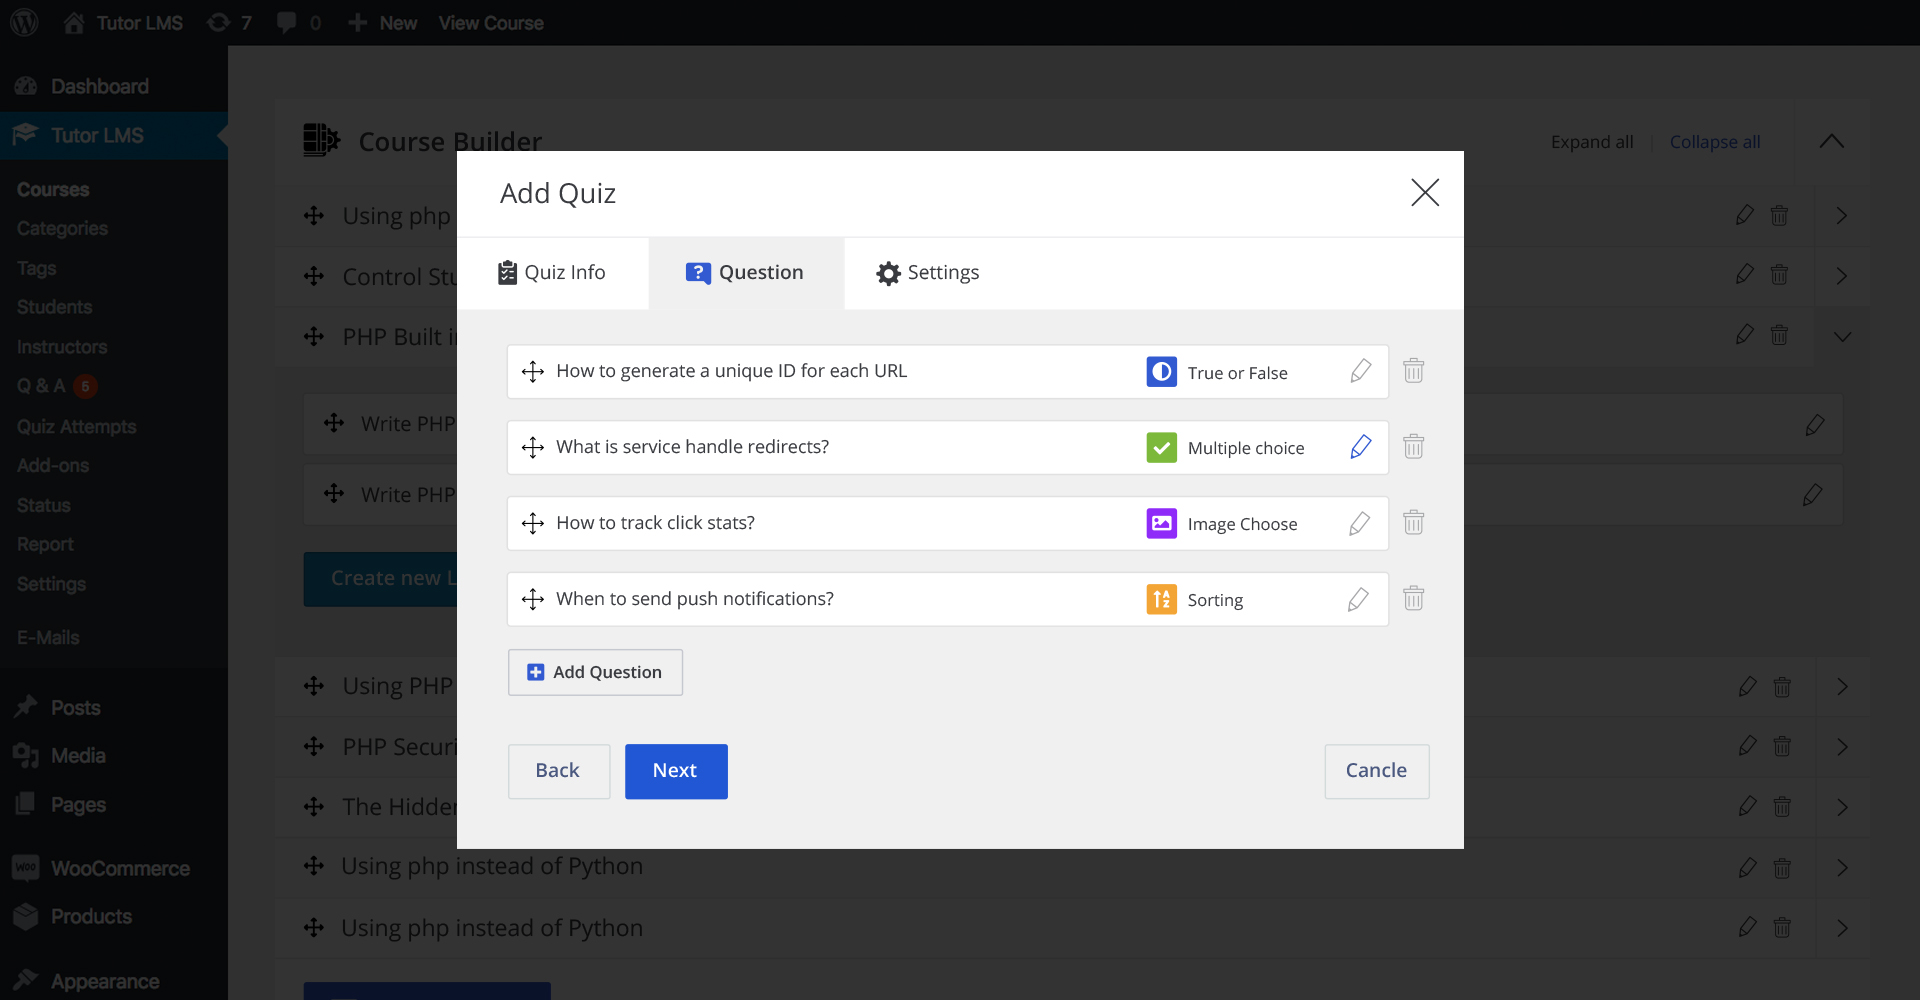Image resolution: width=1920 pixels, height=1000 pixels.
Task: Click the trash icon for True or False question
Action: (1413, 371)
